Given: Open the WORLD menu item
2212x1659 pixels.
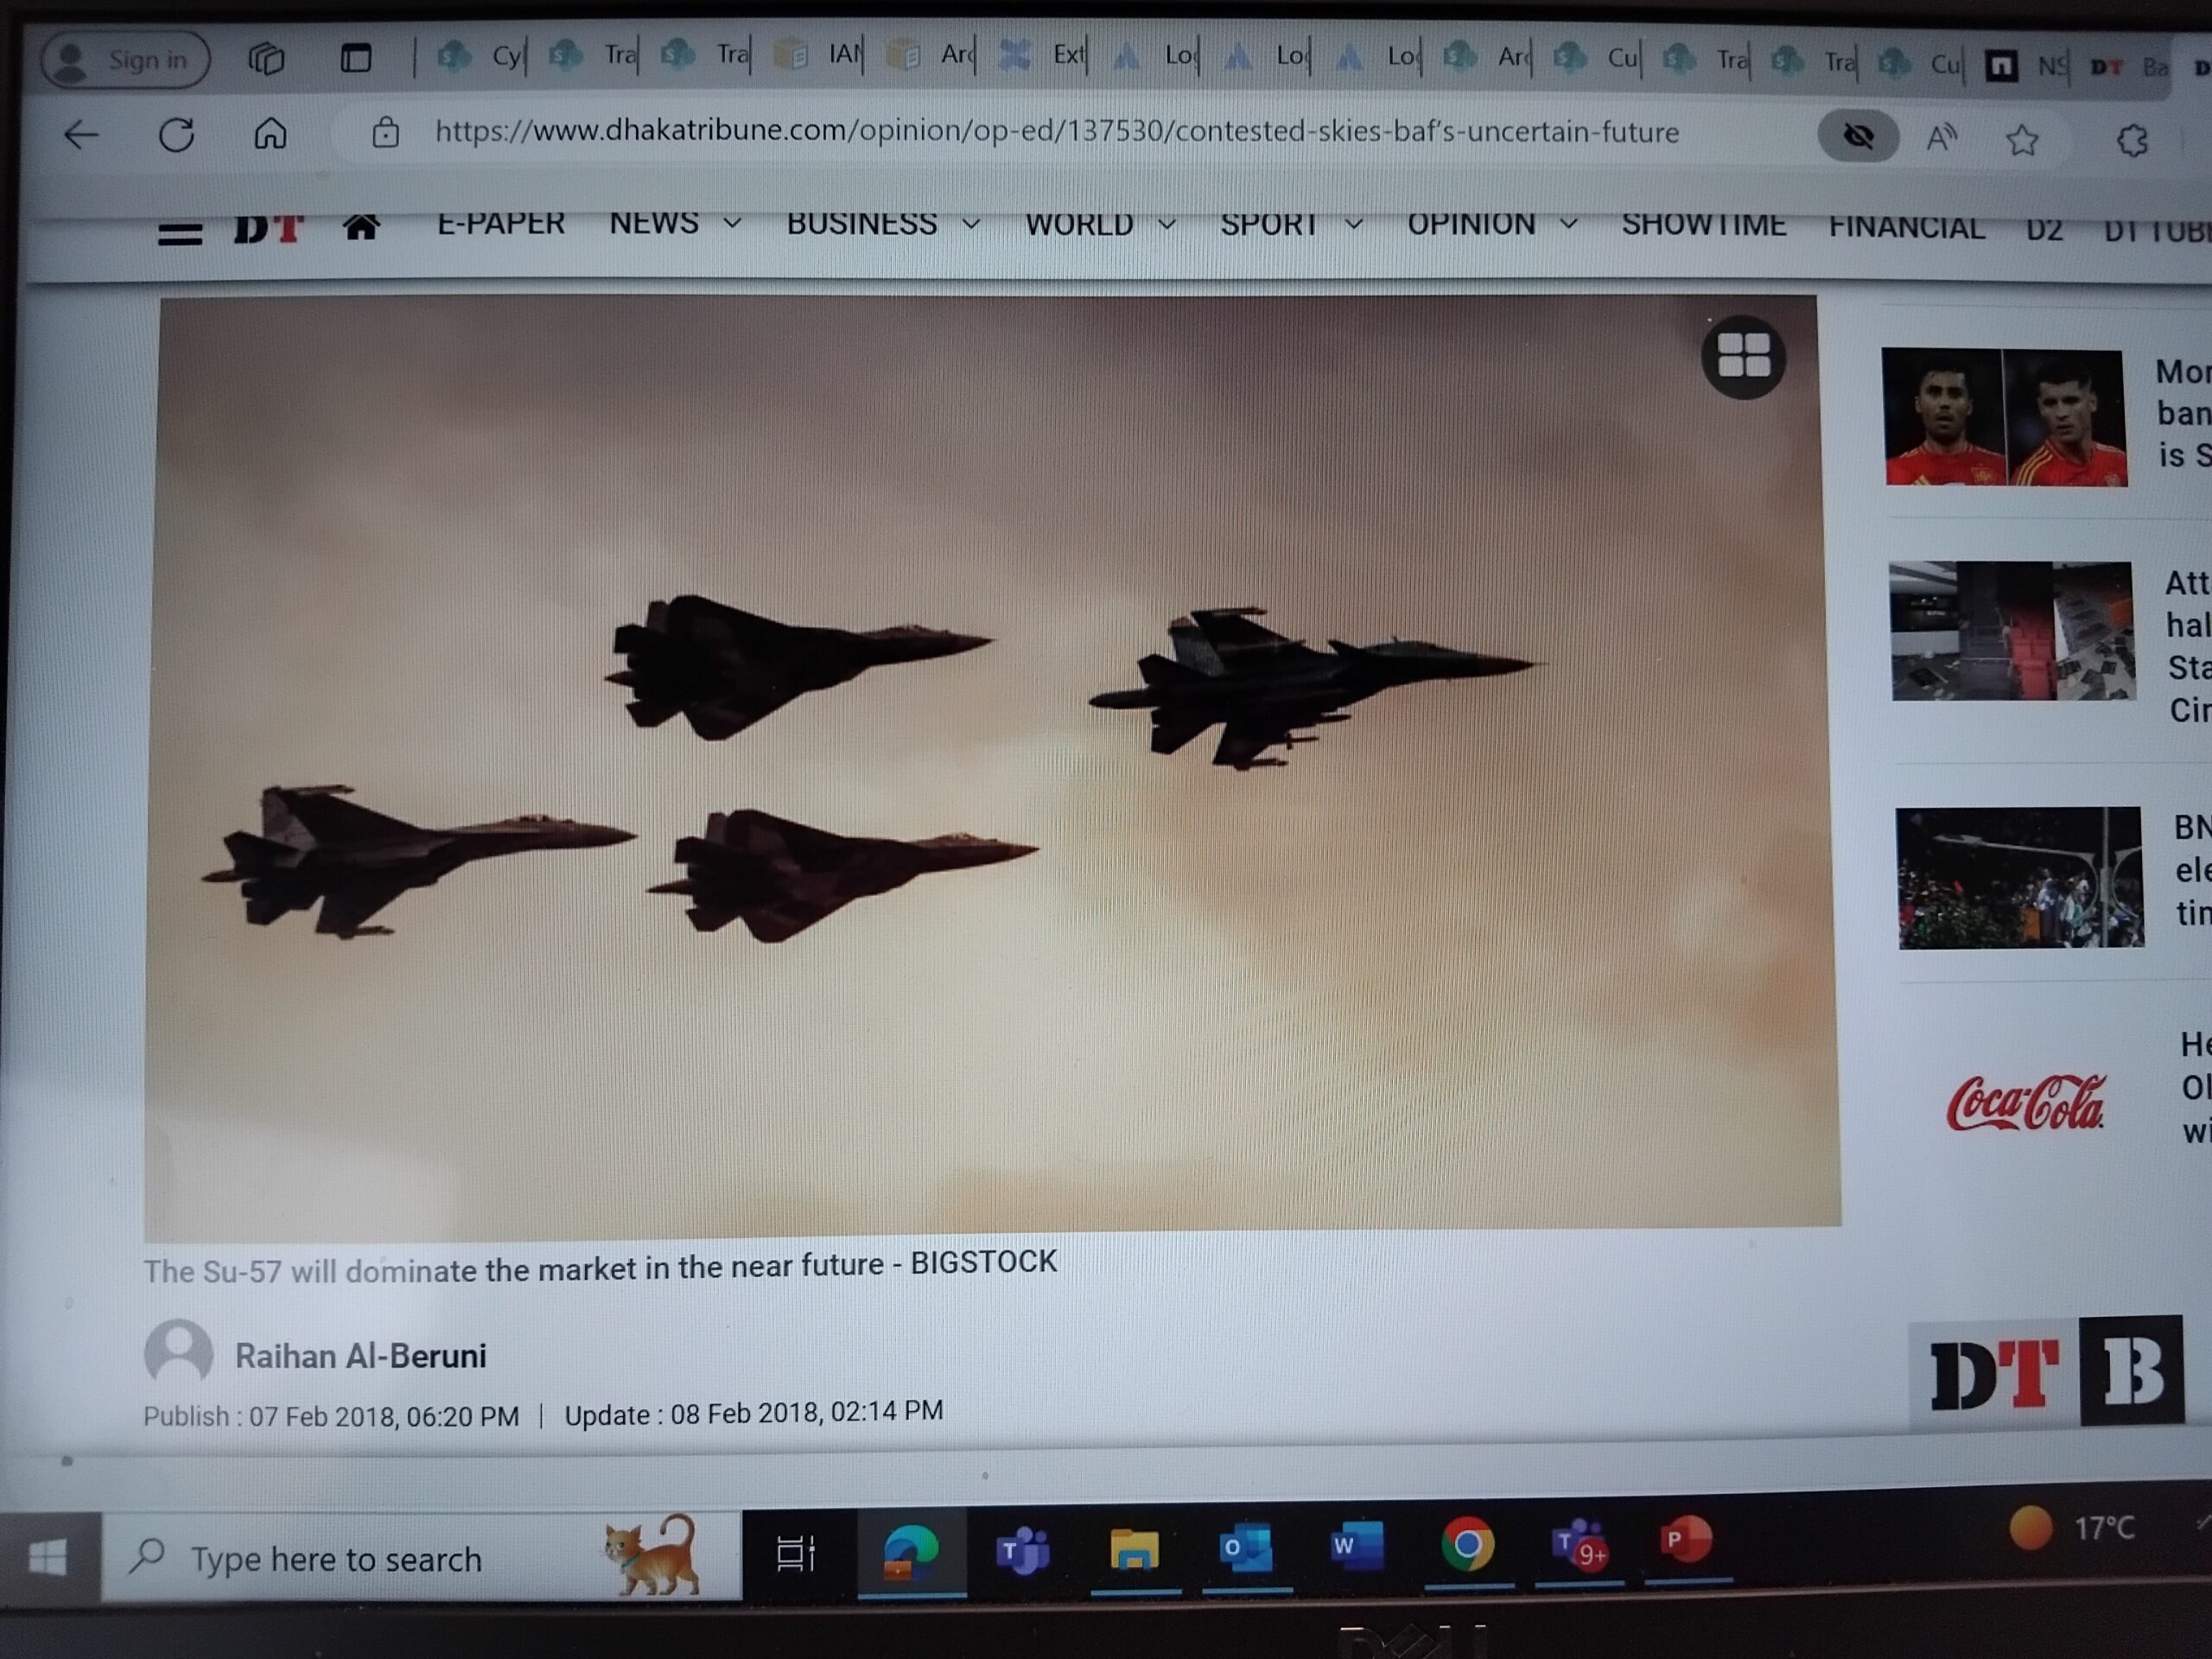Looking at the screenshot, I should click(x=1079, y=225).
